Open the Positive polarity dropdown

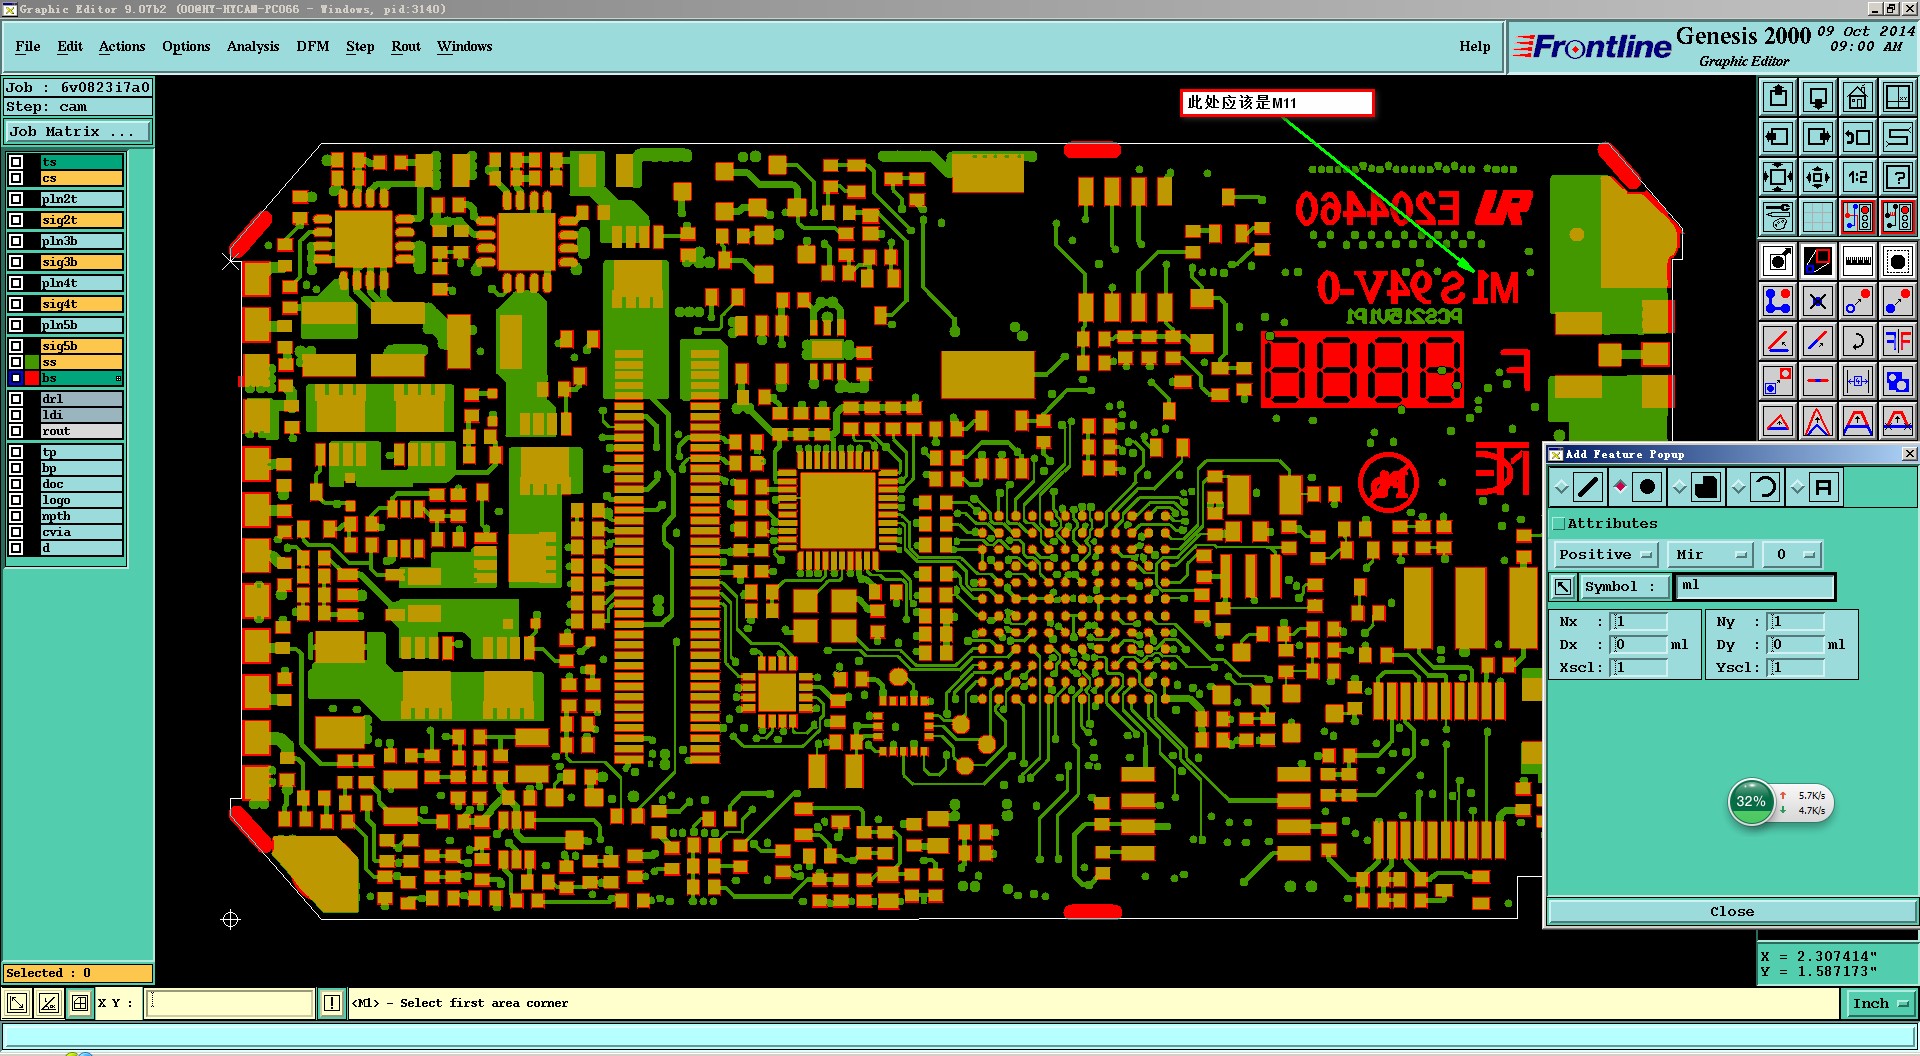(1605, 555)
